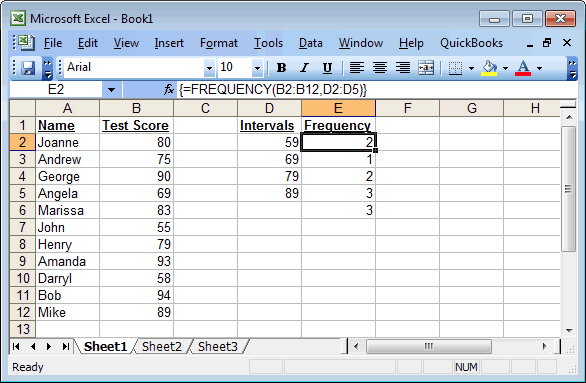This screenshot has height=383, width=586.
Task: Open the View menu
Action: pyautogui.click(x=126, y=43)
